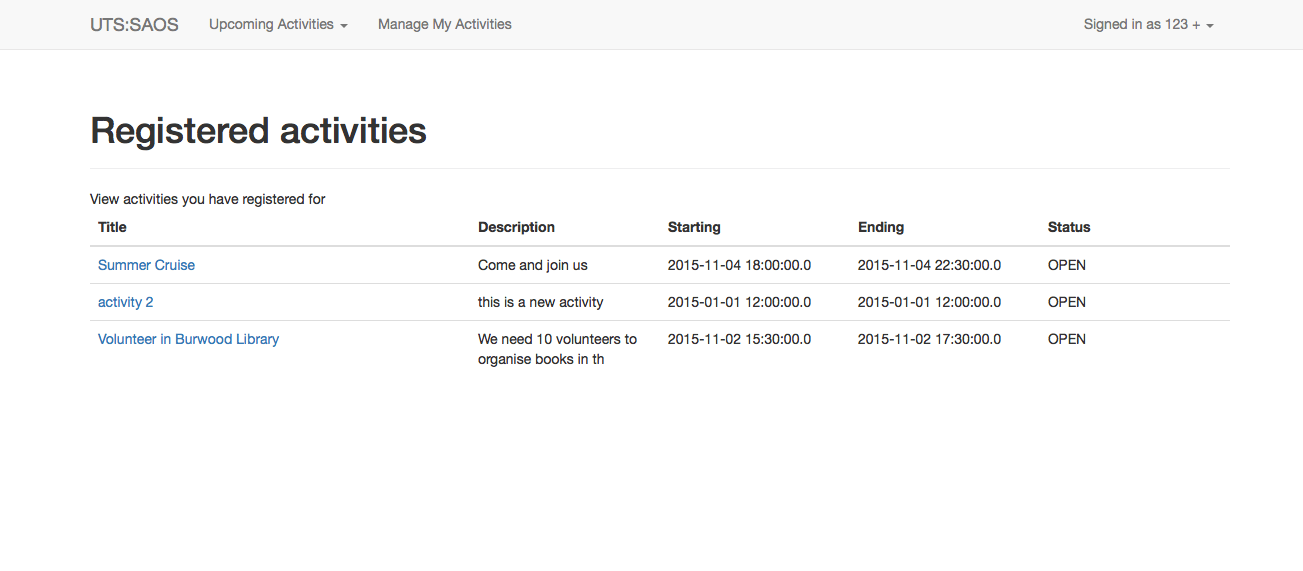Click the OPEN status for activity 2
The height and width of the screenshot is (571, 1303).
click(1067, 302)
